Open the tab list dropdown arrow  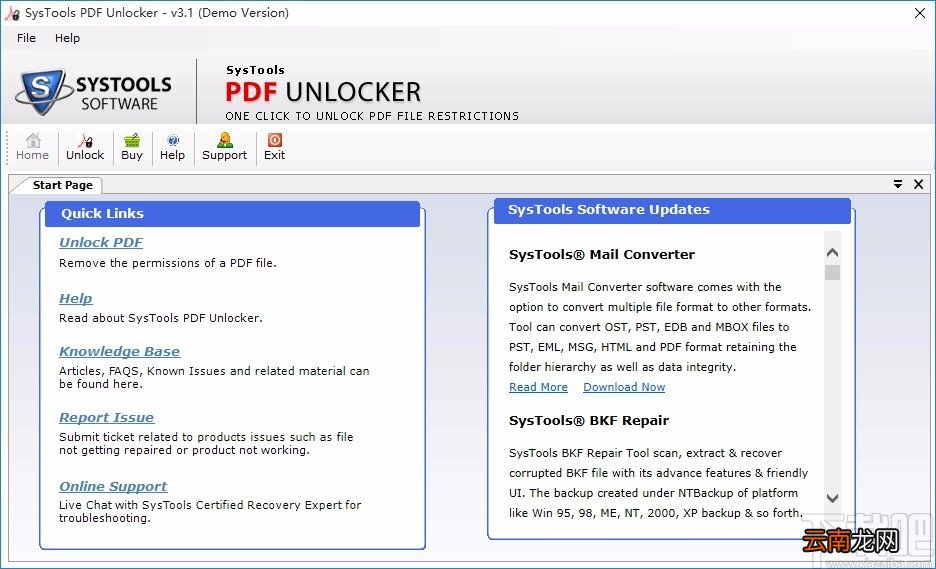(x=898, y=184)
